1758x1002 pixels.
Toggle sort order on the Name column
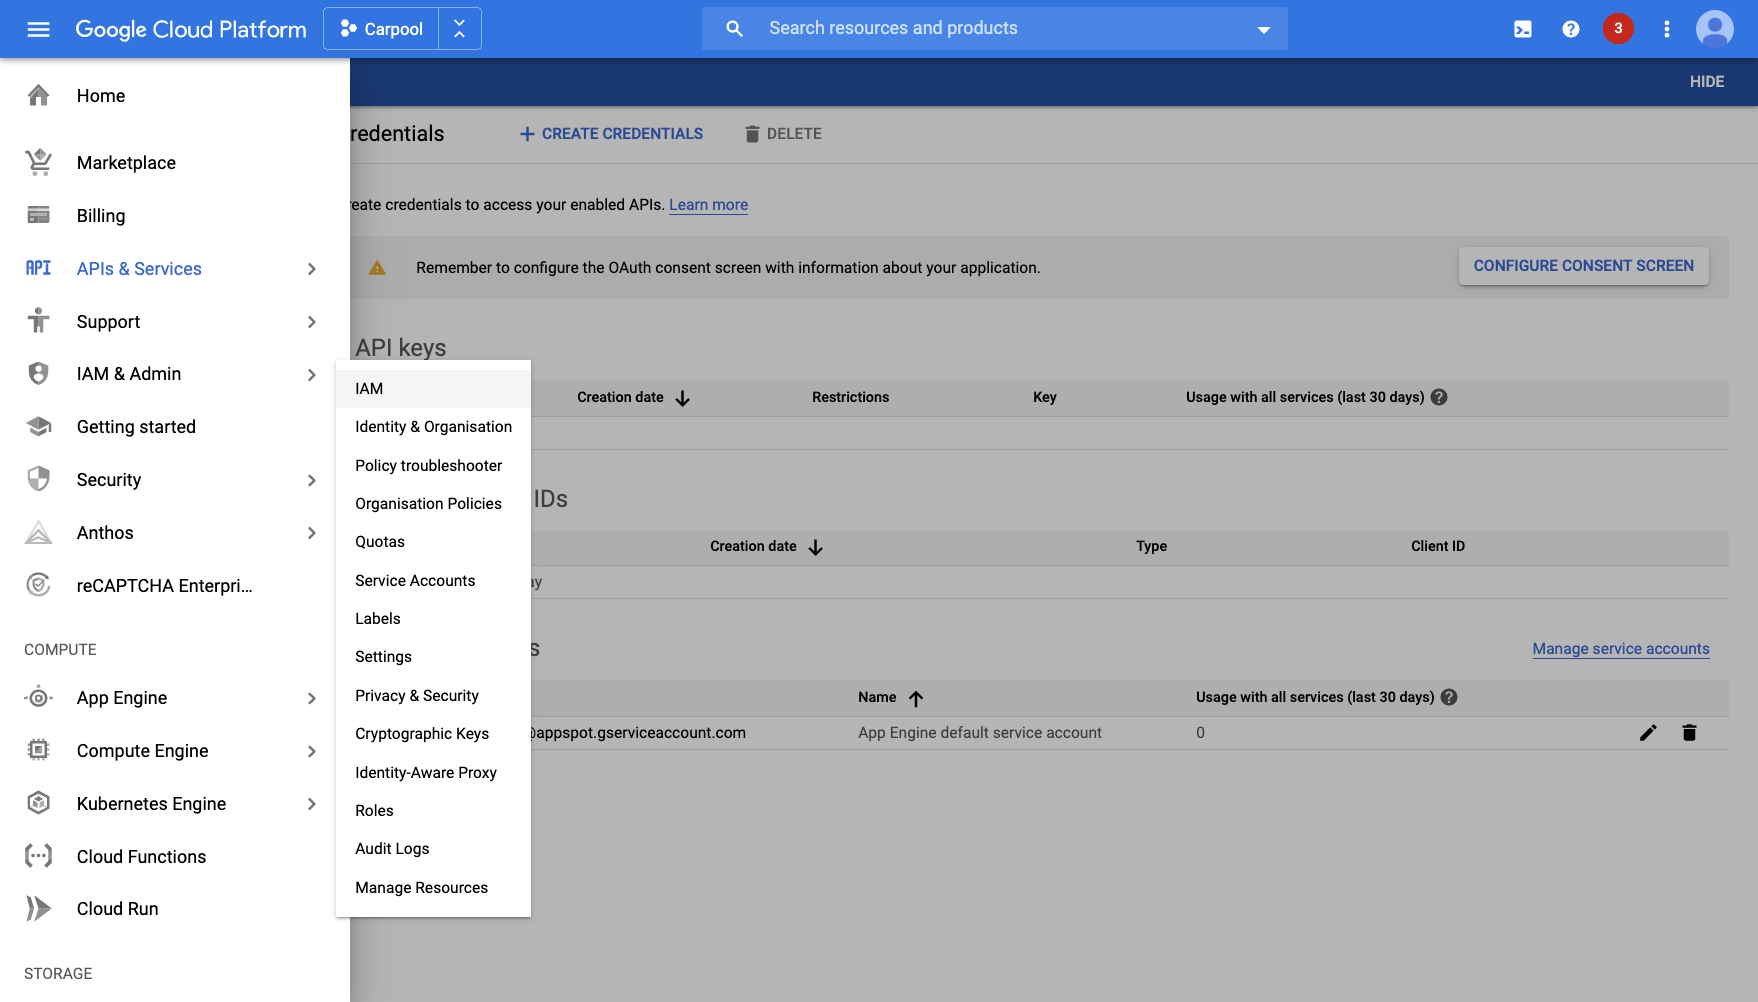(916, 697)
